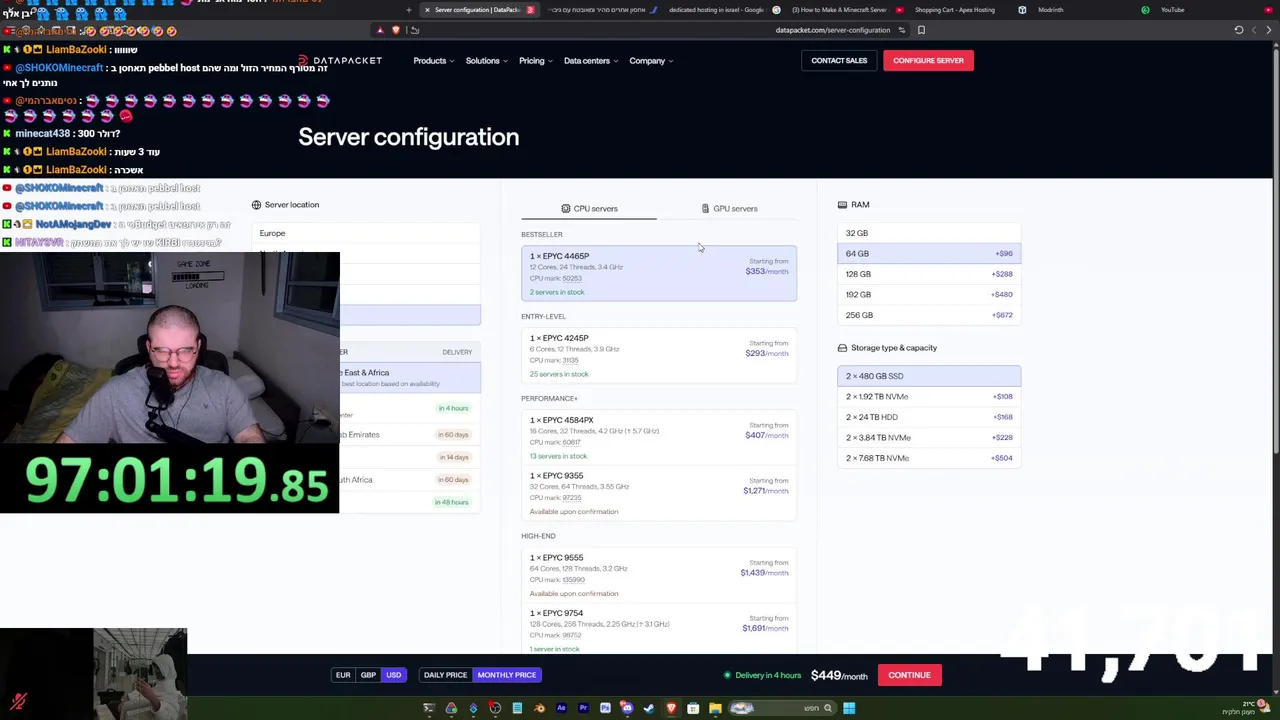This screenshot has width=1280, height=720.
Task: Open DaVinci Resolve from the taskbar
Action: click(x=451, y=708)
